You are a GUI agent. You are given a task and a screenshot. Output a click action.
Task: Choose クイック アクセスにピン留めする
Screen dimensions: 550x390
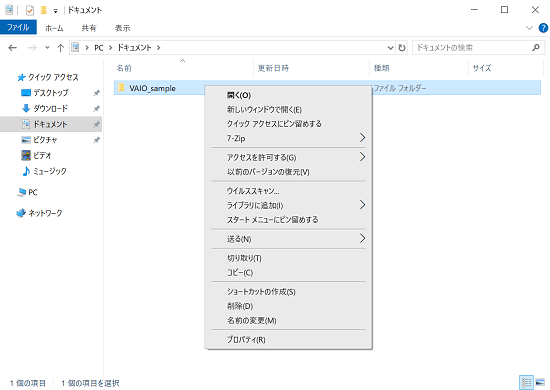tap(288, 124)
